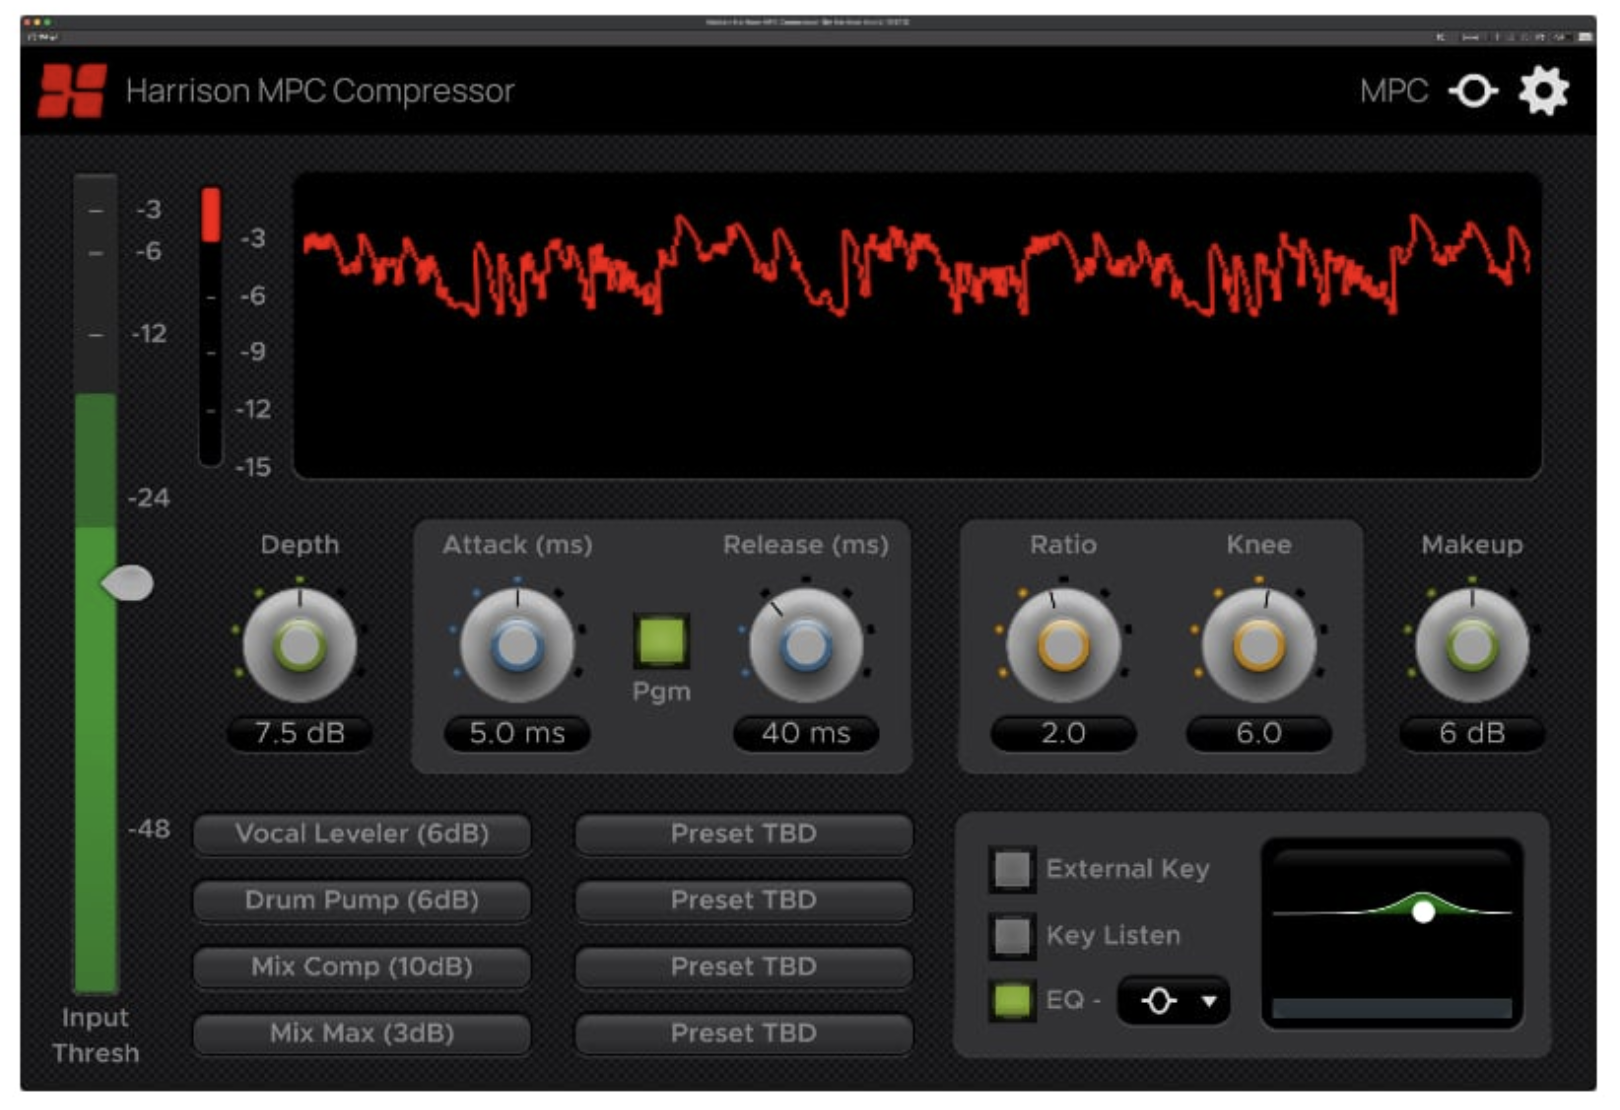Enable External Key

point(1012,870)
